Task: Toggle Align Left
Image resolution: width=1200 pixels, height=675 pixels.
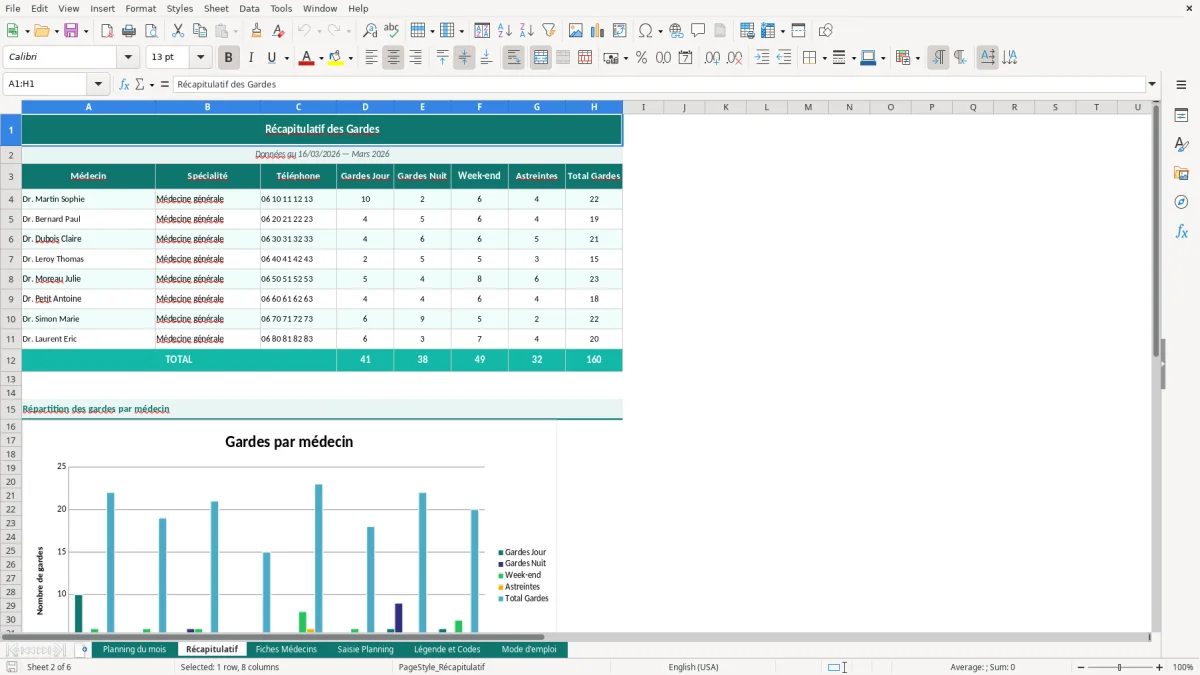Action: tap(371, 58)
